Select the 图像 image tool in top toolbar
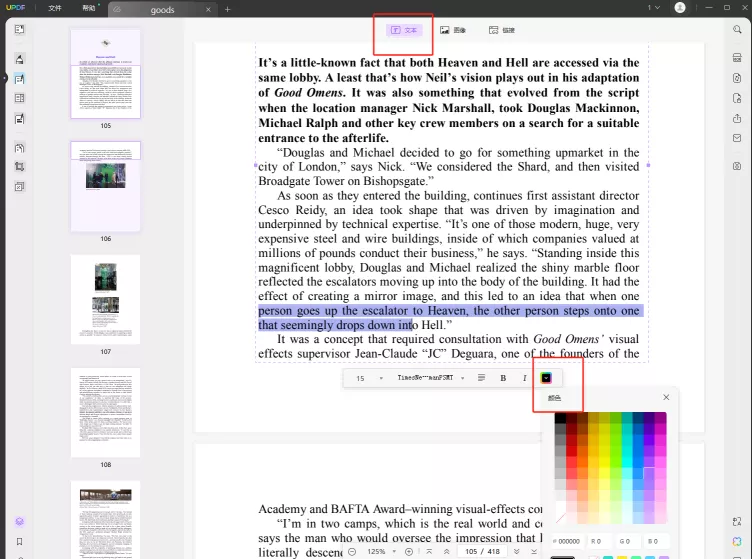Screen dimensions: 752x559 click(453, 30)
